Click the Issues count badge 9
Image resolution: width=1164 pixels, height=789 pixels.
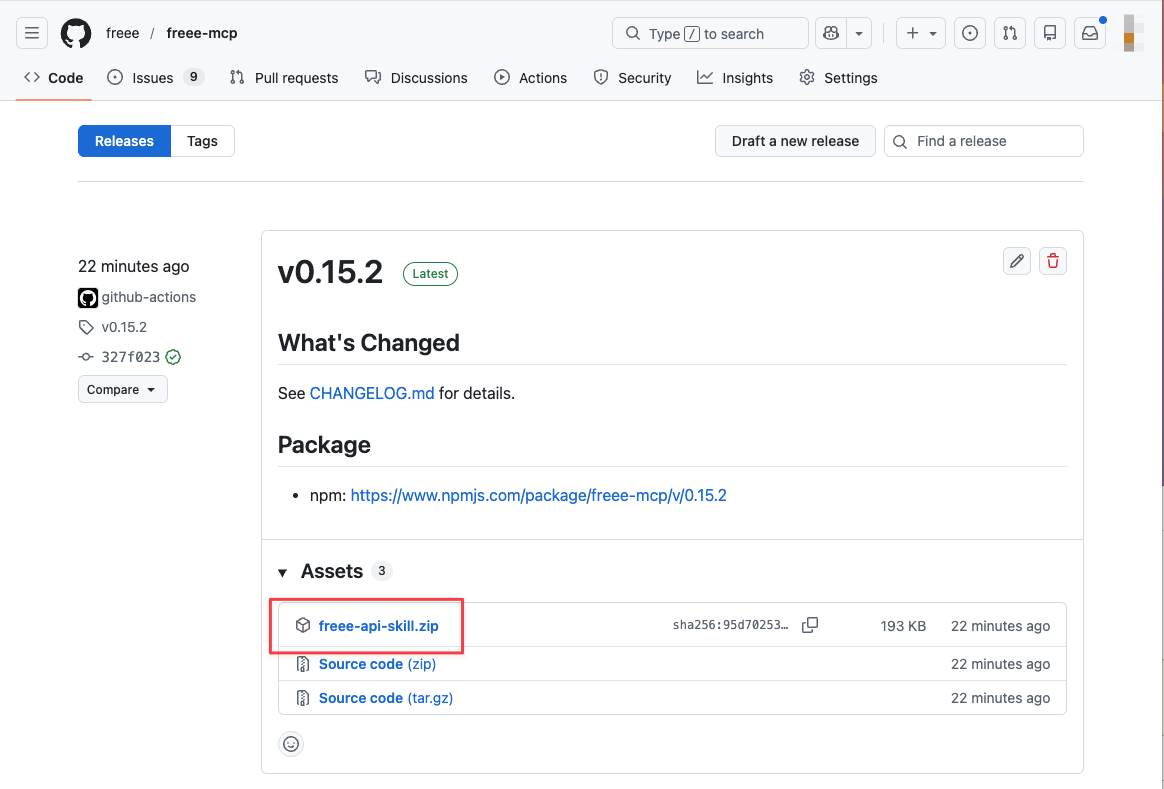coord(194,77)
